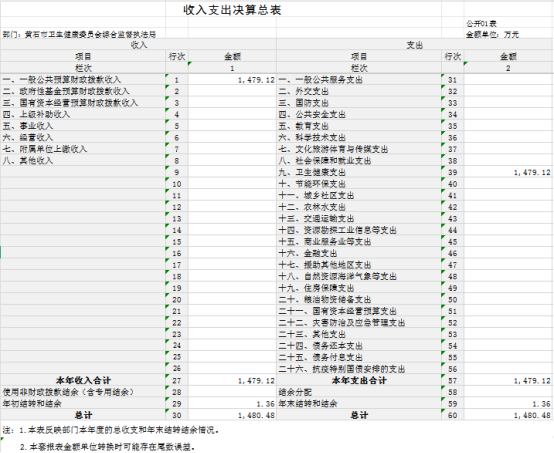
Task: Click the 本年收入合计 label cell
Action: (x=83, y=381)
